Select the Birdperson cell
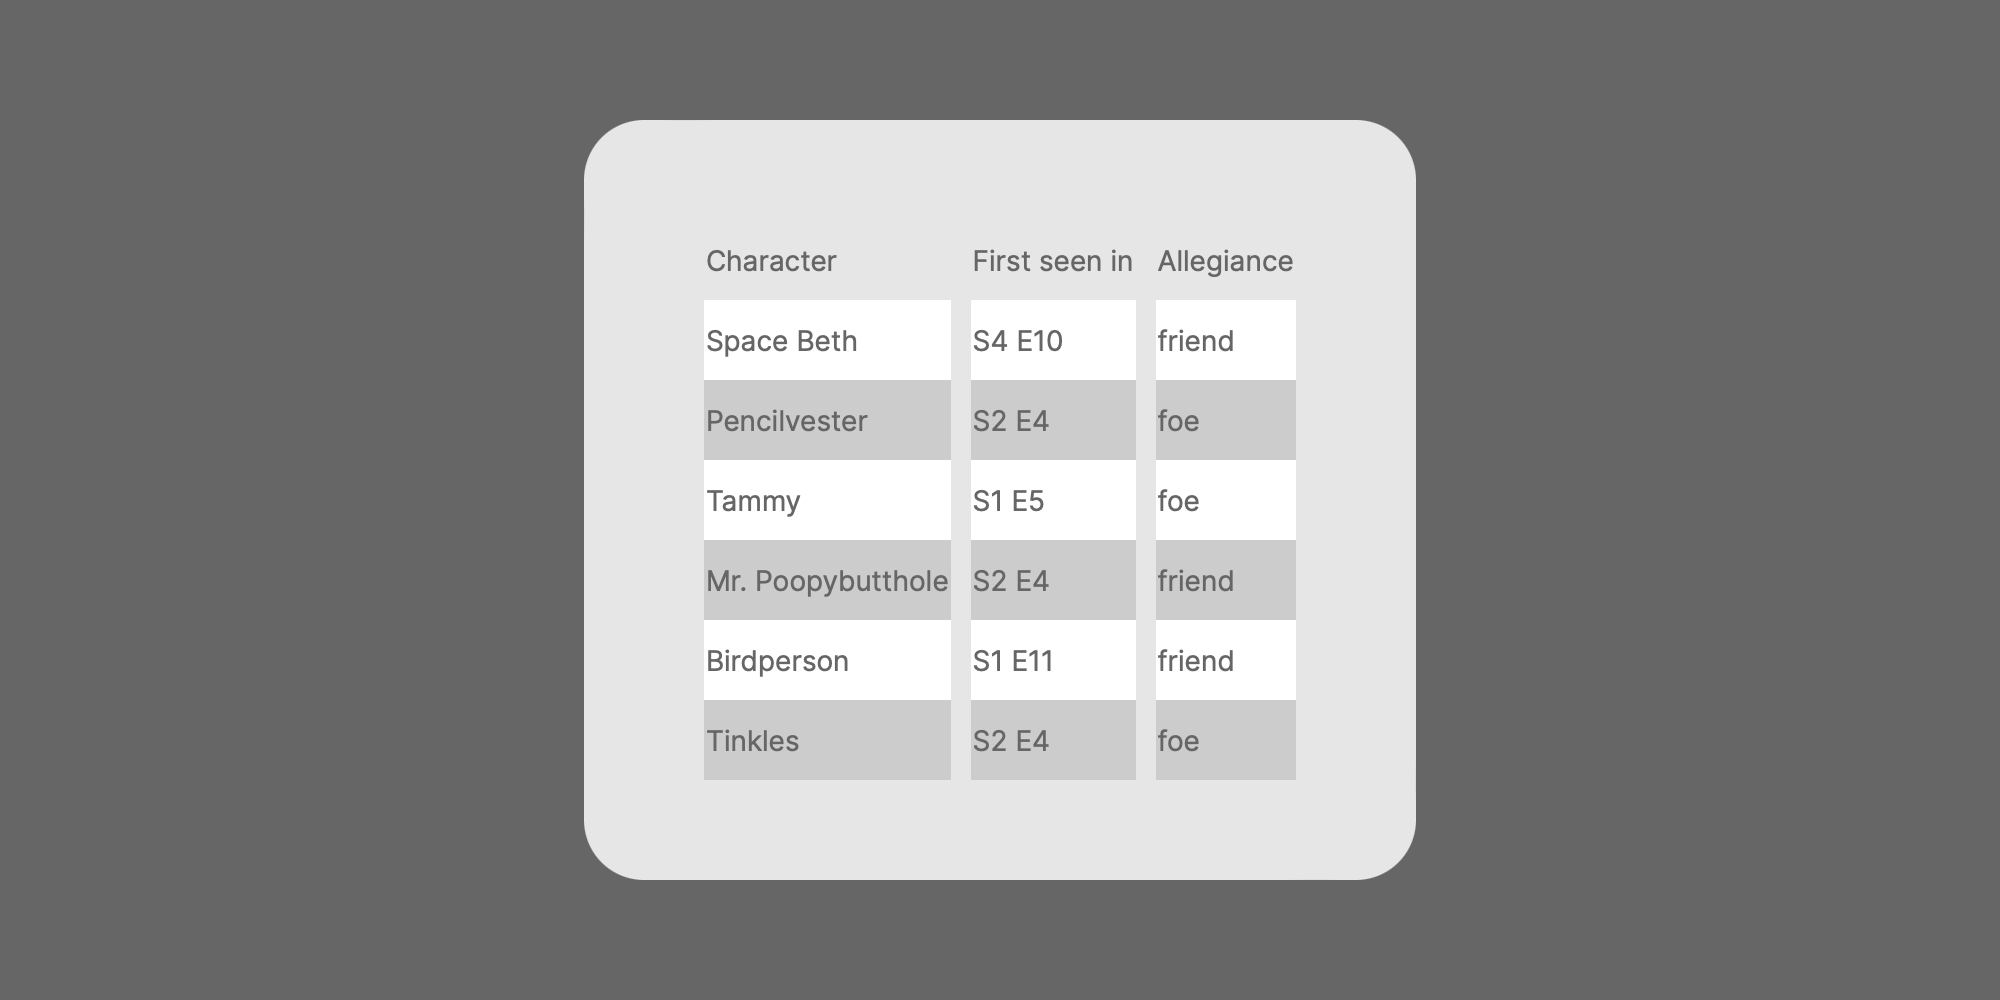The width and height of the screenshot is (2000, 1000). point(827,660)
